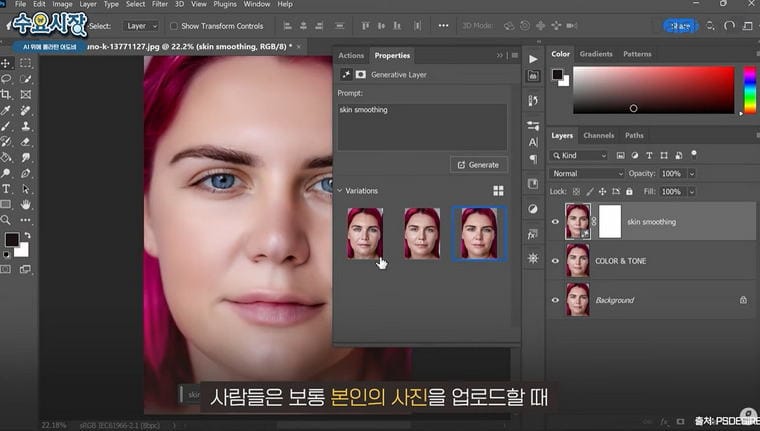Open the Kind filter dropdown
The width and height of the screenshot is (760, 431).
[x=580, y=155]
